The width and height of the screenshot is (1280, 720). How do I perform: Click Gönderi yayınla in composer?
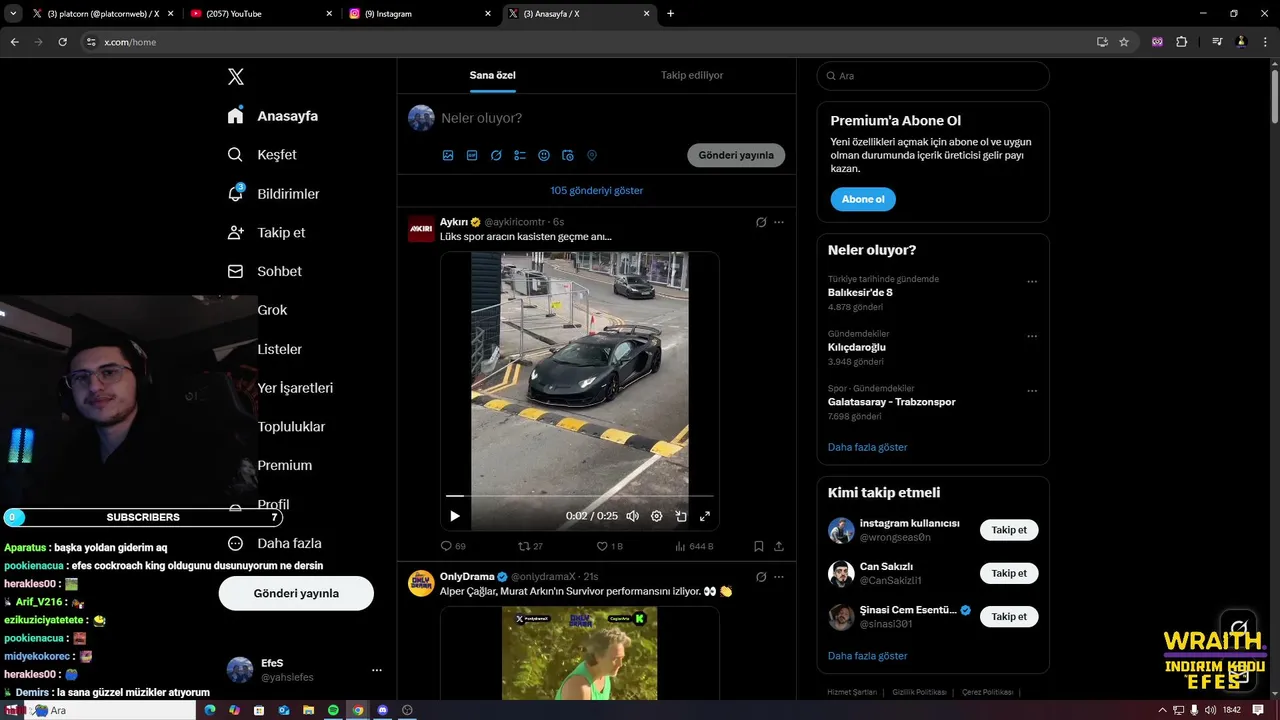click(x=736, y=155)
